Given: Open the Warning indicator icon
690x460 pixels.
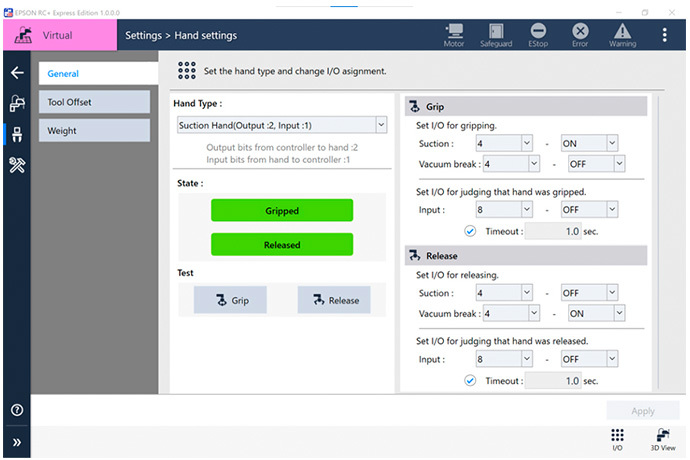Looking at the screenshot, I should point(622,34).
